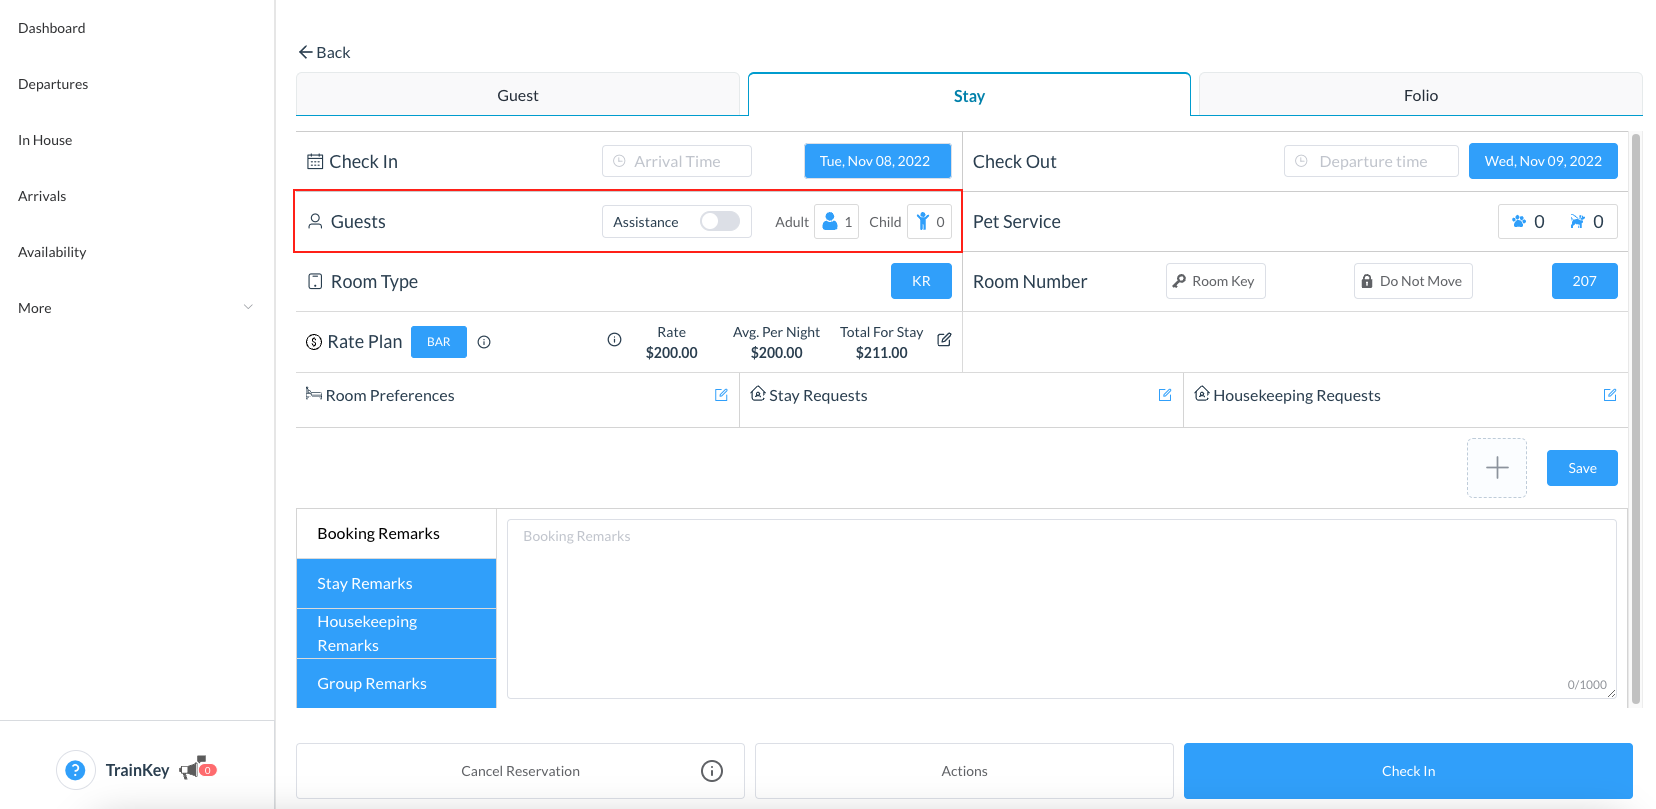The image size is (1656, 809).
Task: Click the Back link
Action: click(324, 52)
